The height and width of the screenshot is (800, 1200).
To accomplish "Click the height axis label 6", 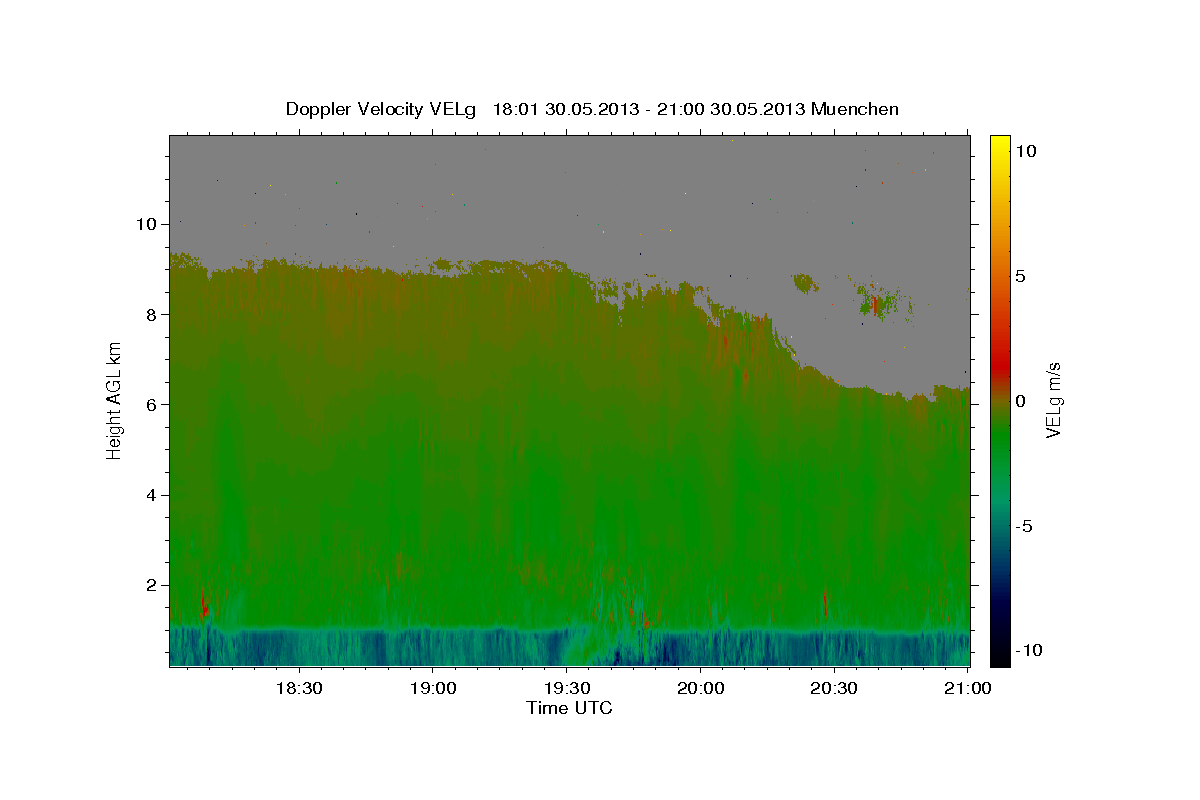I will (152, 404).
